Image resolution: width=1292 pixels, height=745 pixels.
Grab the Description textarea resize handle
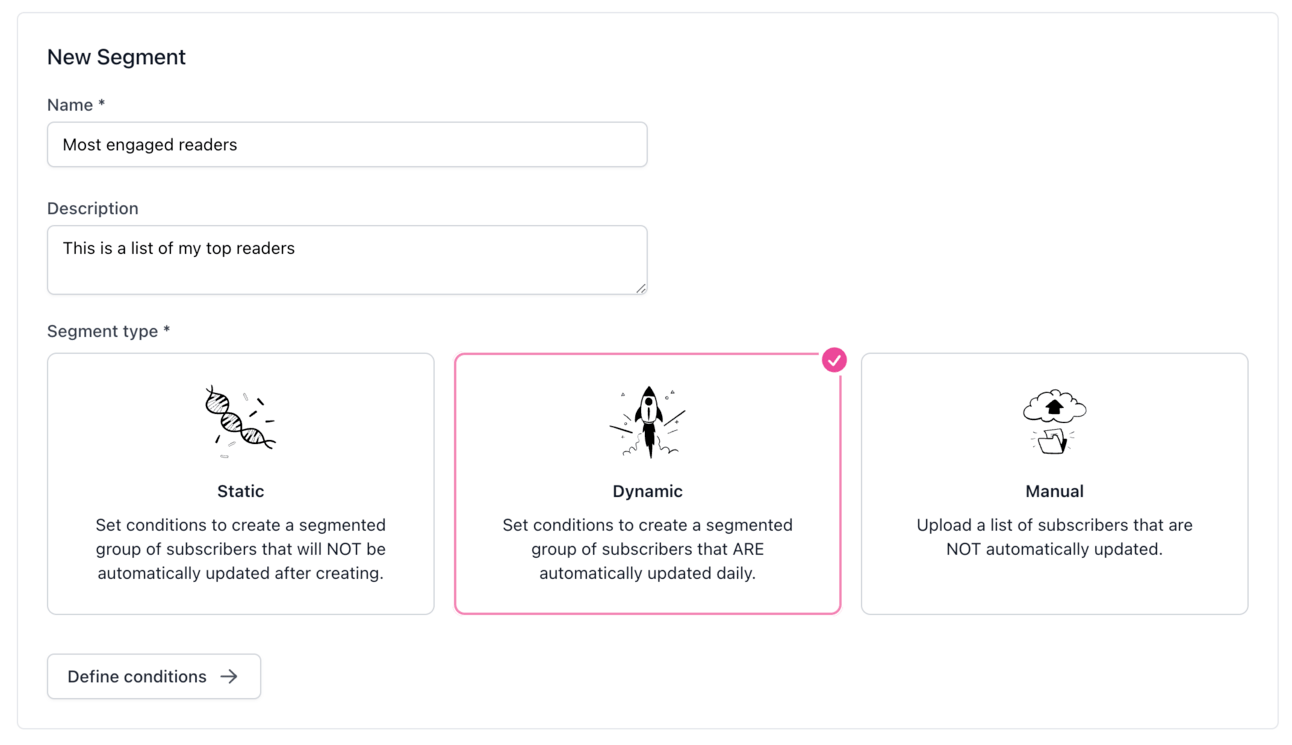click(641, 288)
